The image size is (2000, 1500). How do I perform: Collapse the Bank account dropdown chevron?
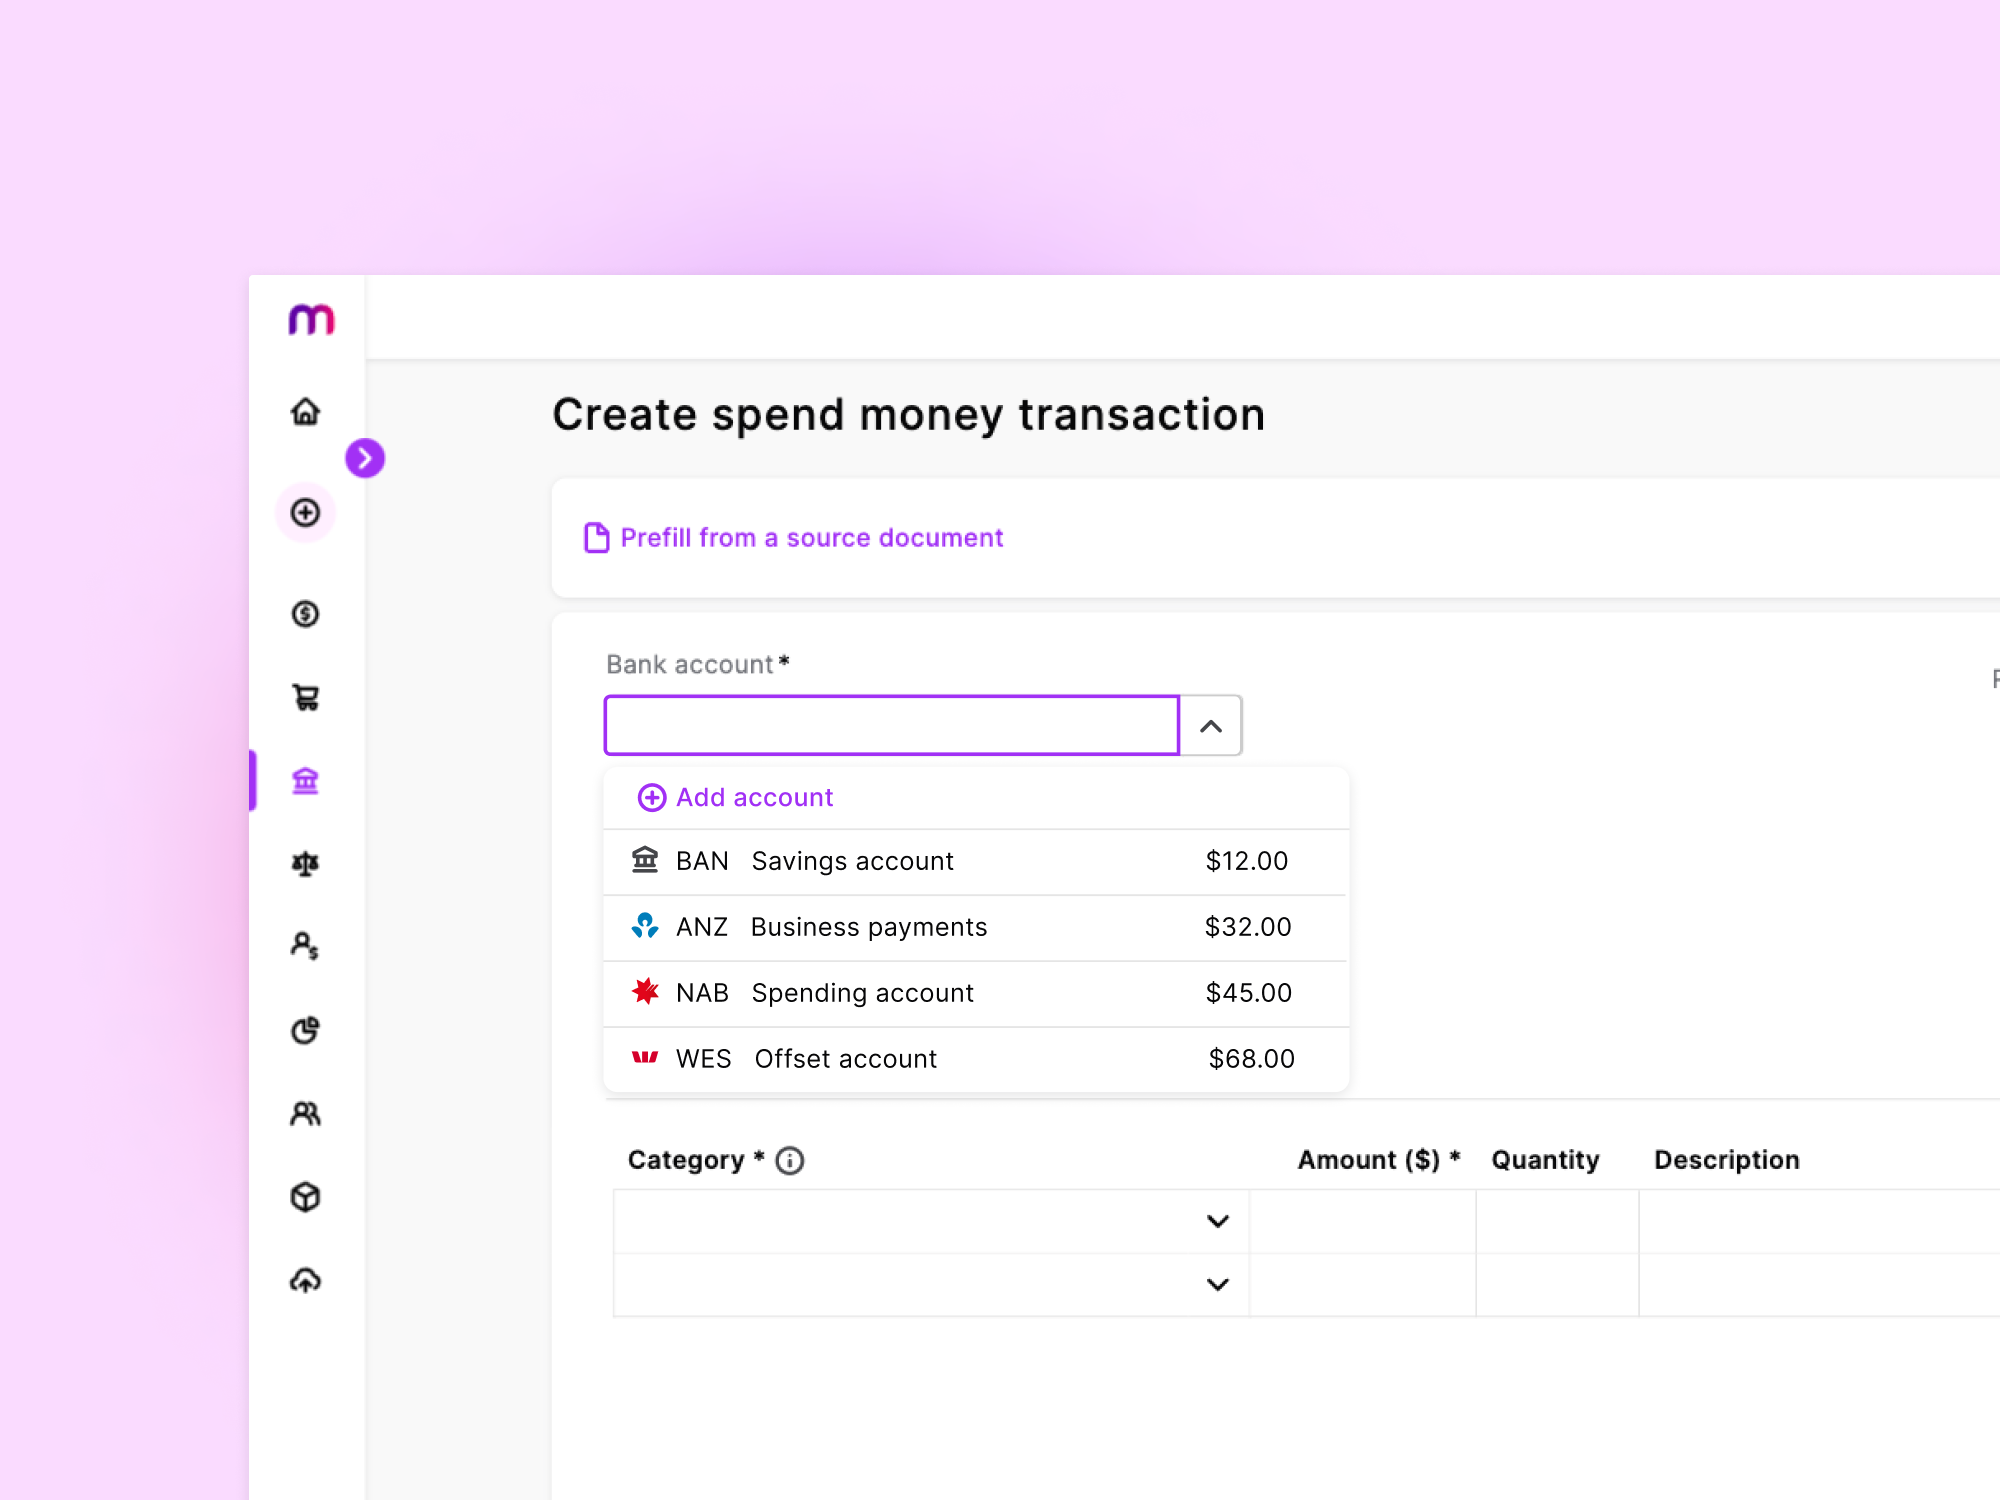click(1210, 726)
